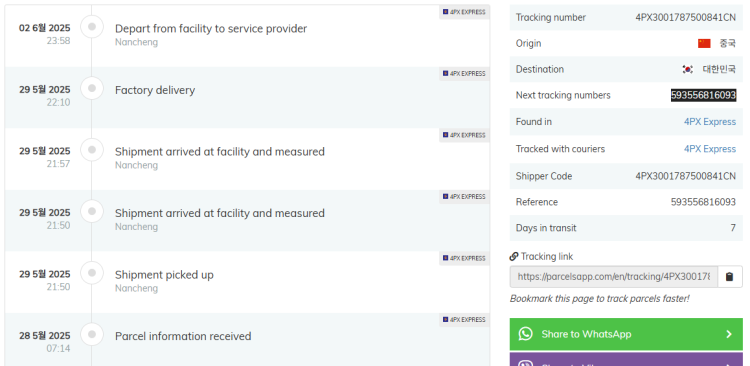Click the South Korea flag icon next to Destination
The height and width of the screenshot is (366, 750).
click(x=687, y=69)
